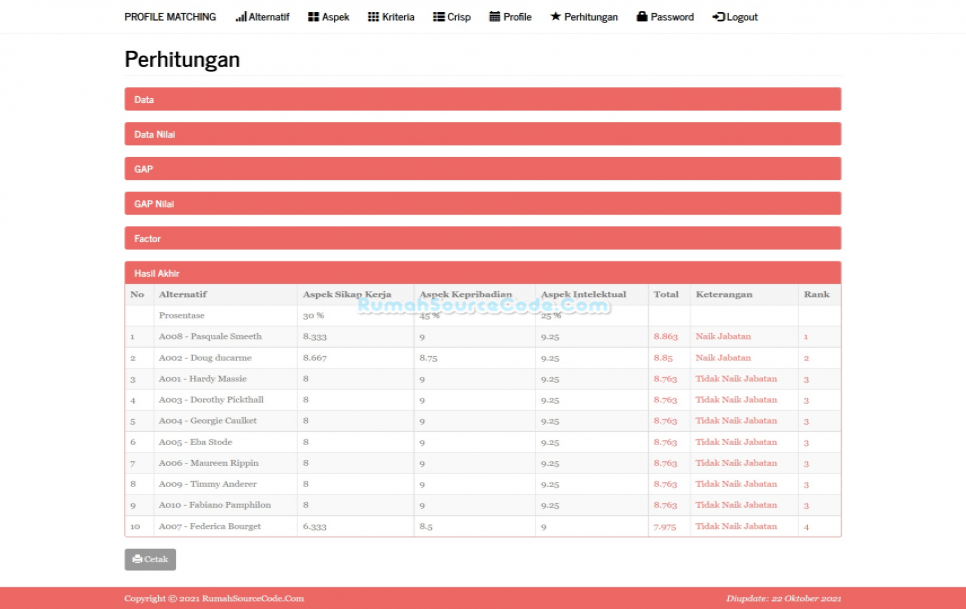The width and height of the screenshot is (966, 609).
Task: Open Kriteria using its grid icon
Action: pos(377,17)
